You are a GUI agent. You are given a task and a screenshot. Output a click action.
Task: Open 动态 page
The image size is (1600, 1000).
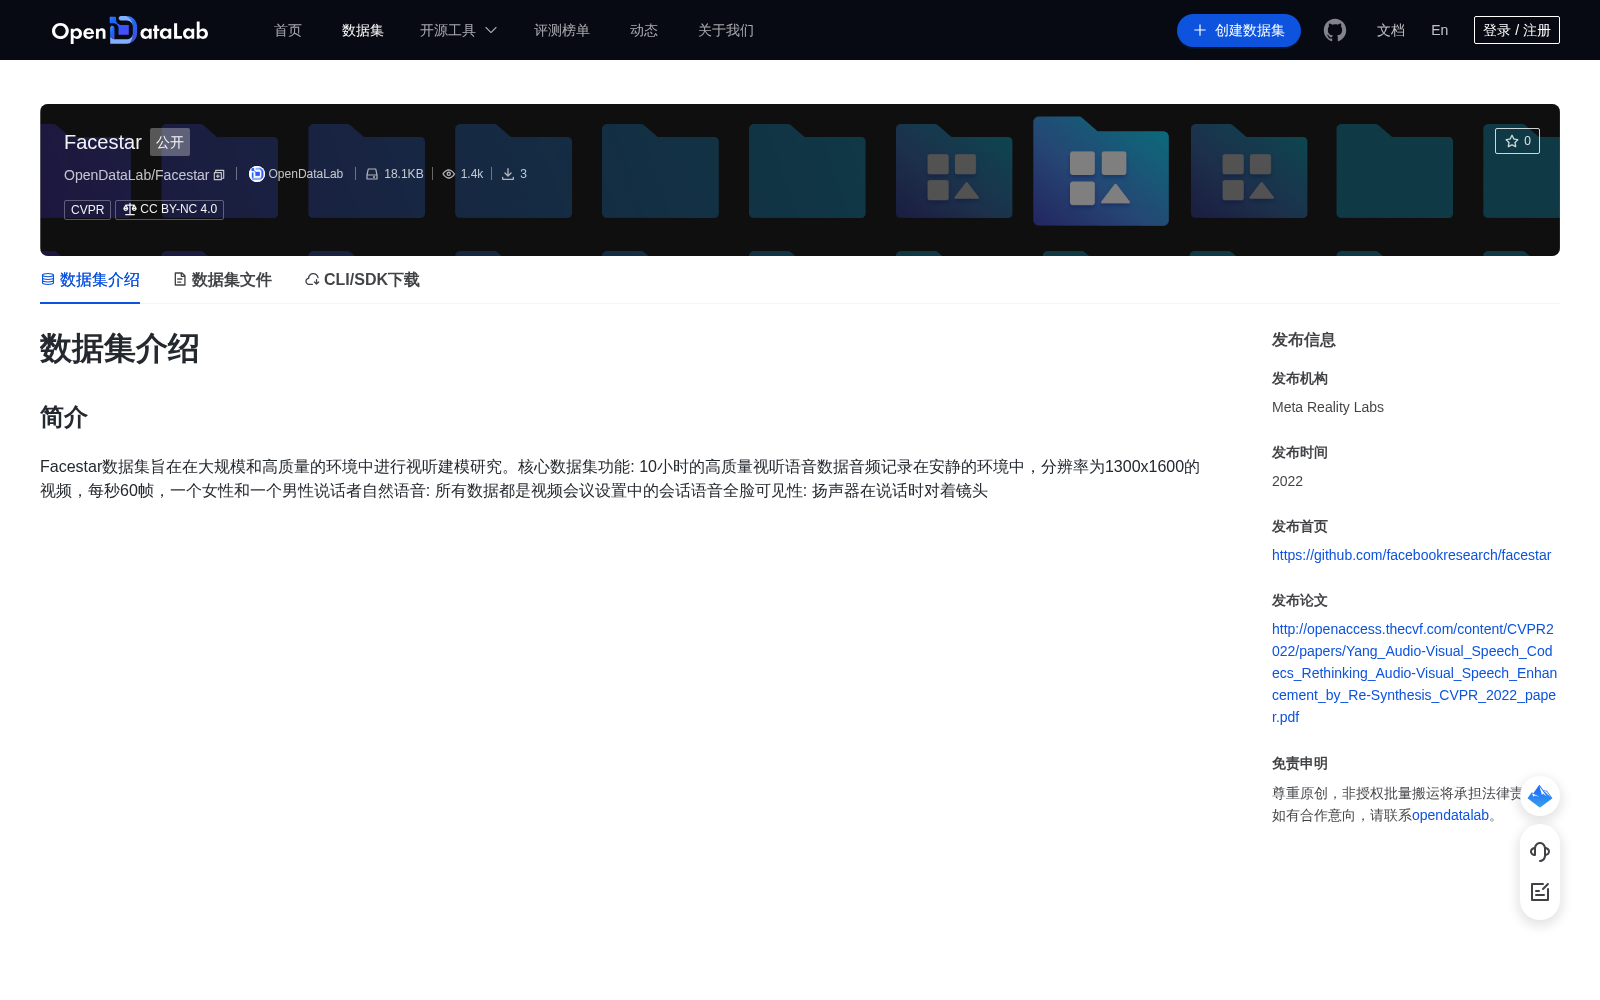coord(644,30)
